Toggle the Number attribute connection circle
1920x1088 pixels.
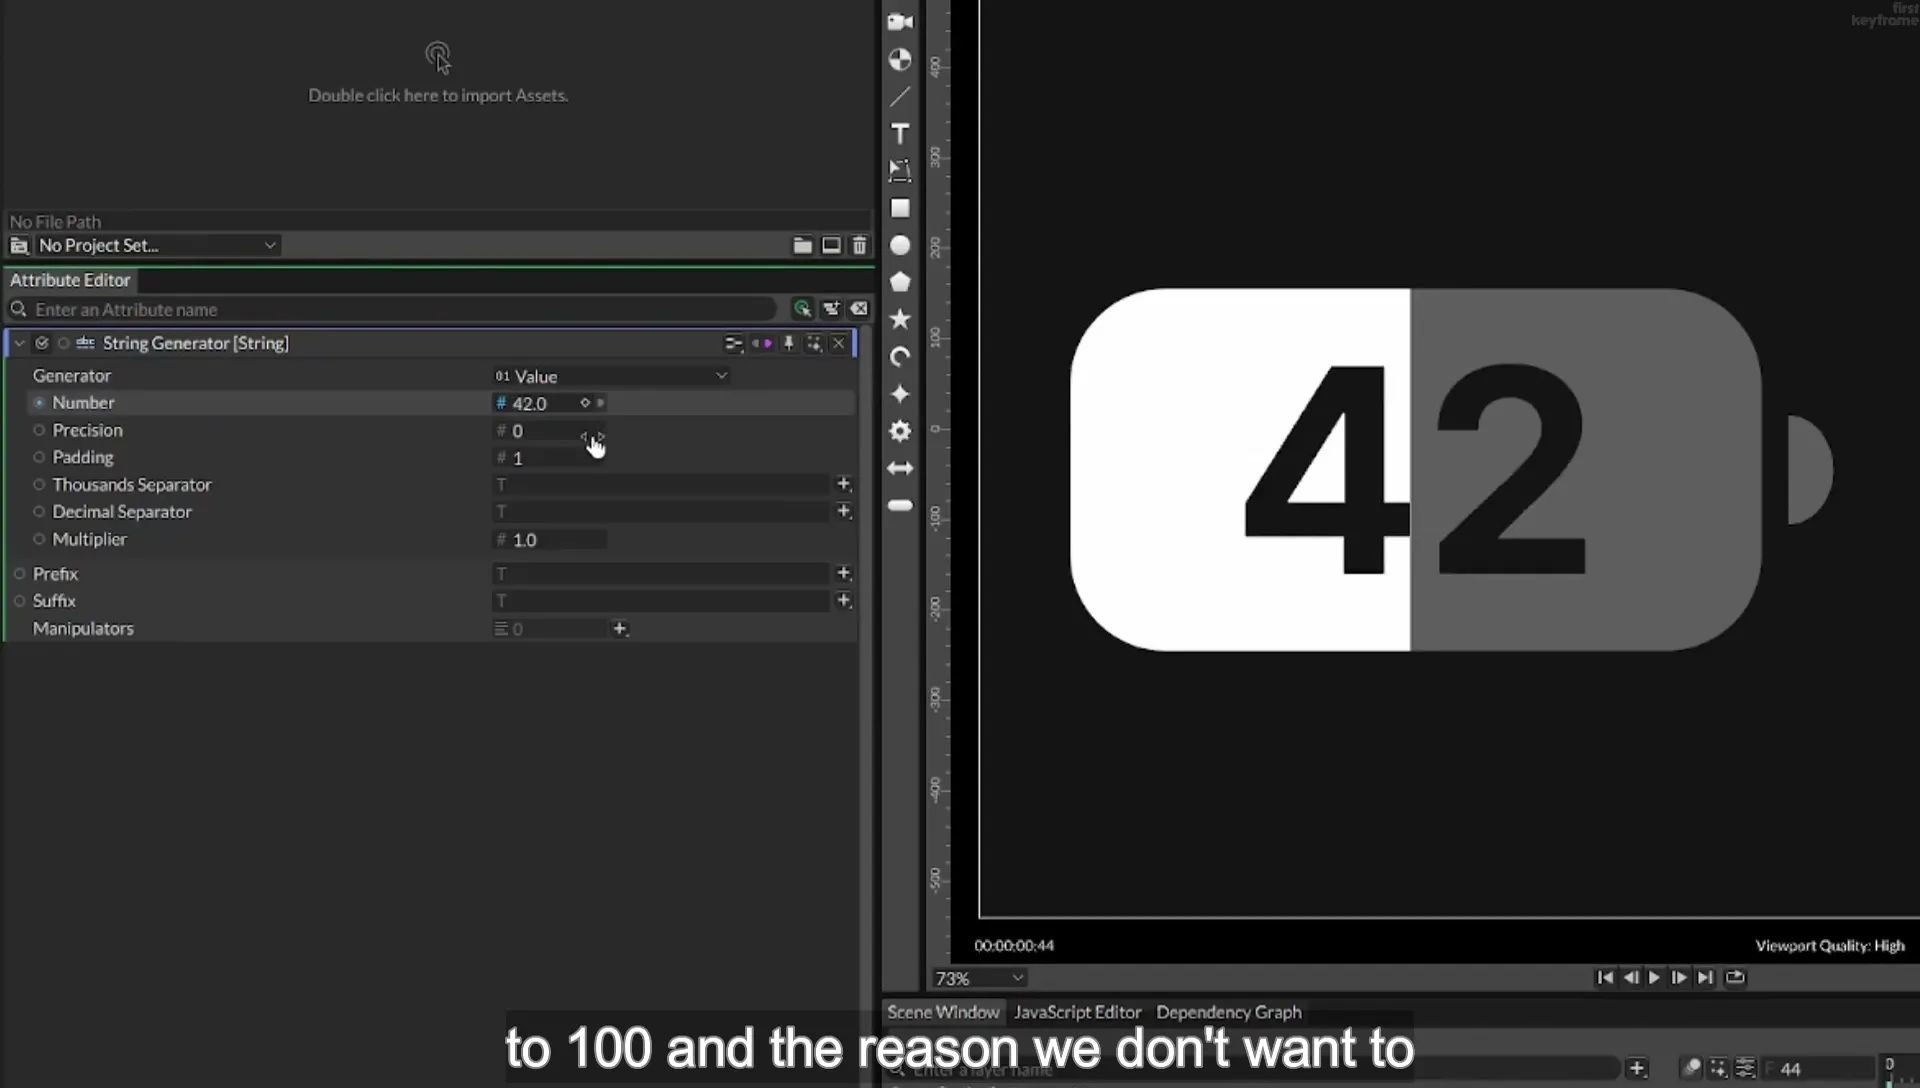point(39,403)
